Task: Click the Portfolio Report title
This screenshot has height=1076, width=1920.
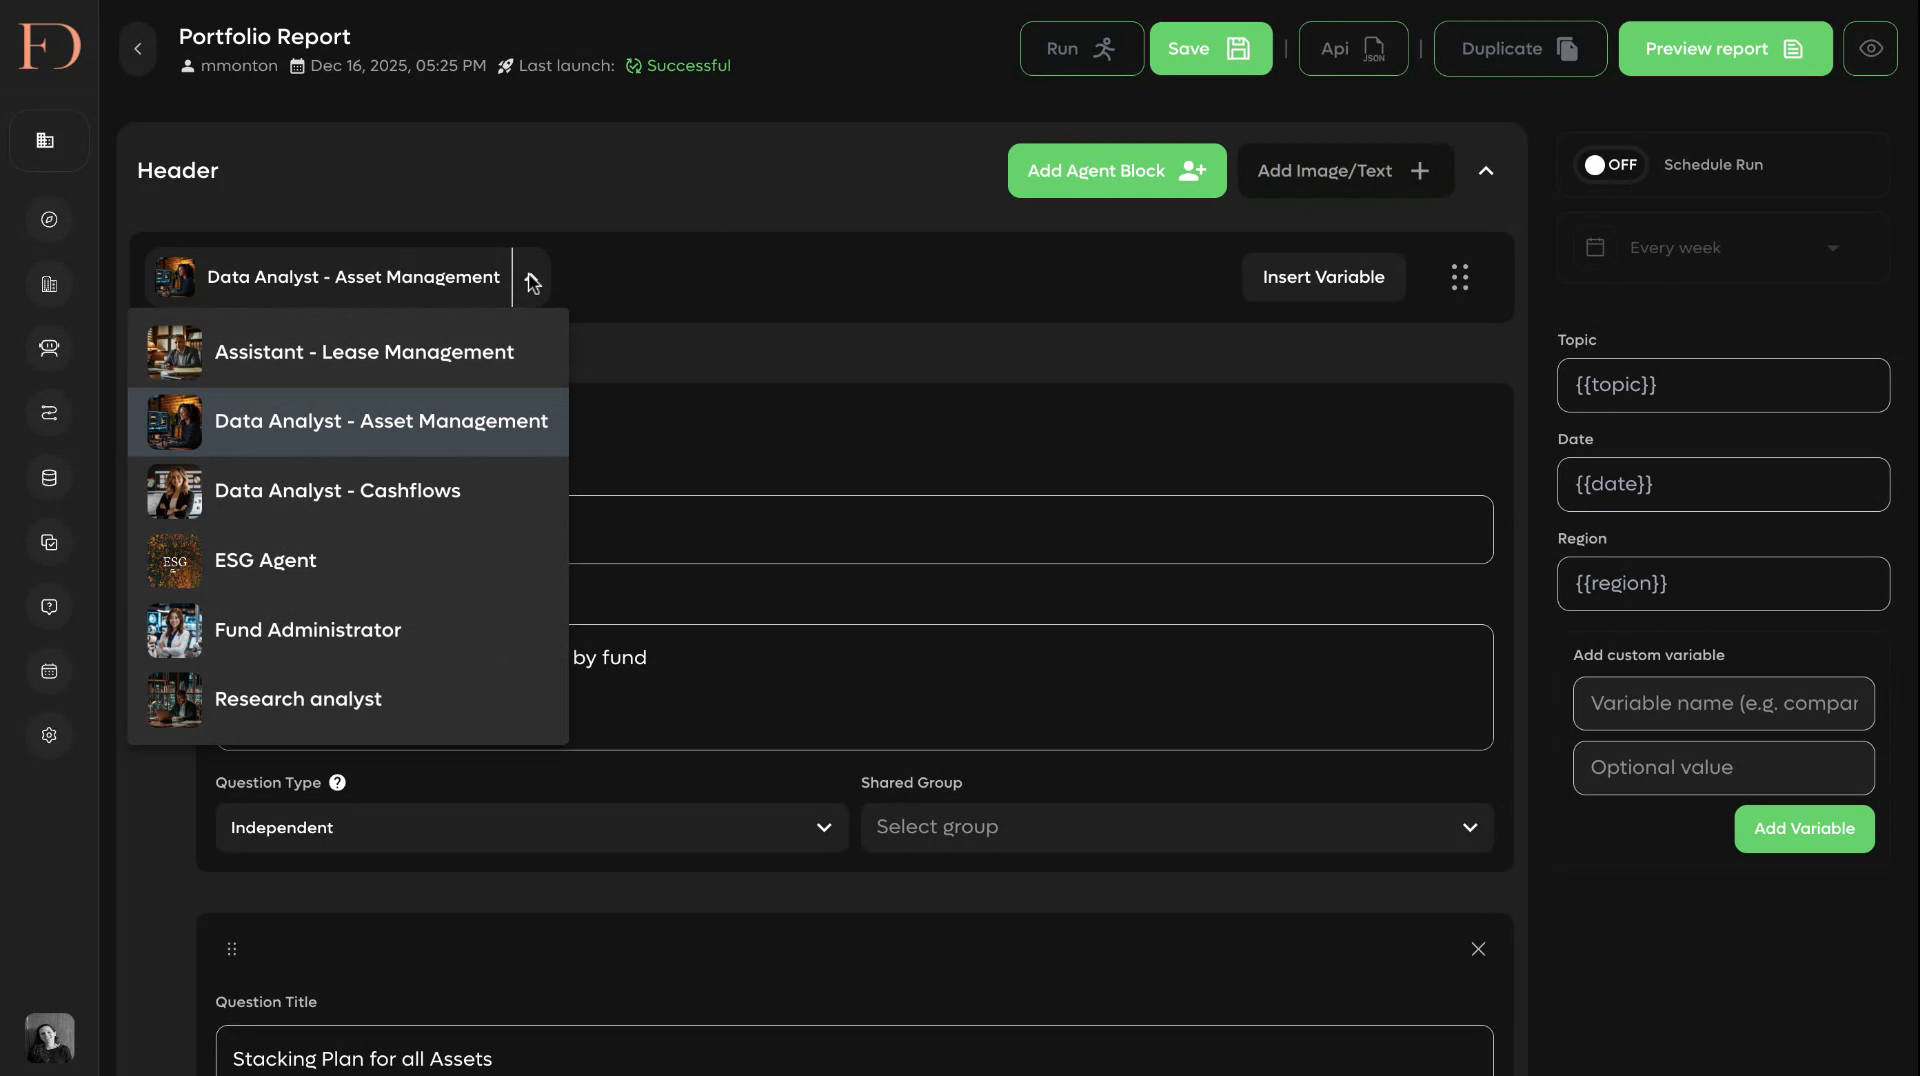Action: [265, 37]
